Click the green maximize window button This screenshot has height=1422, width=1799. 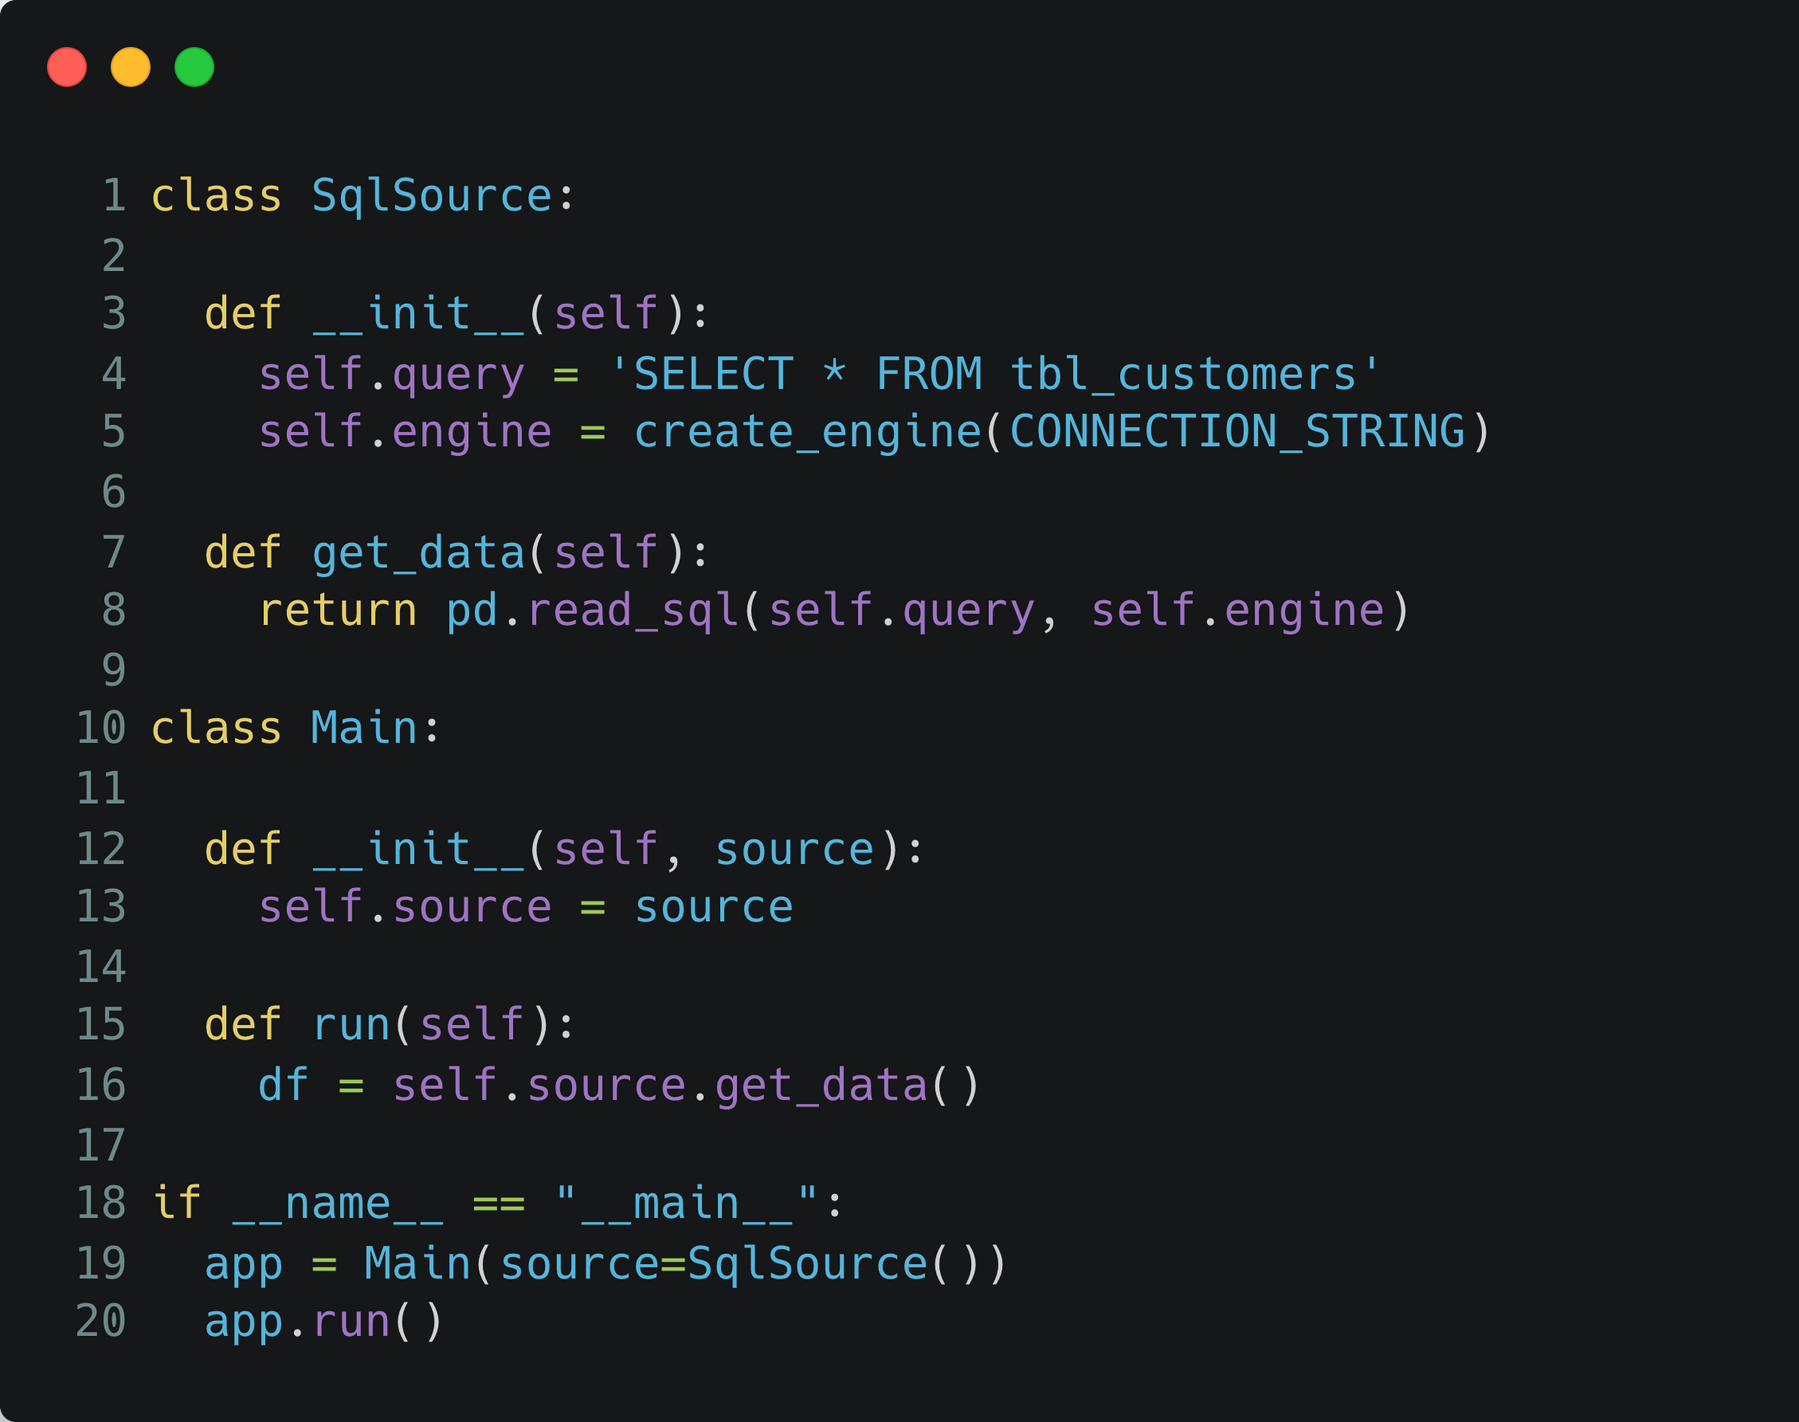(x=194, y=67)
